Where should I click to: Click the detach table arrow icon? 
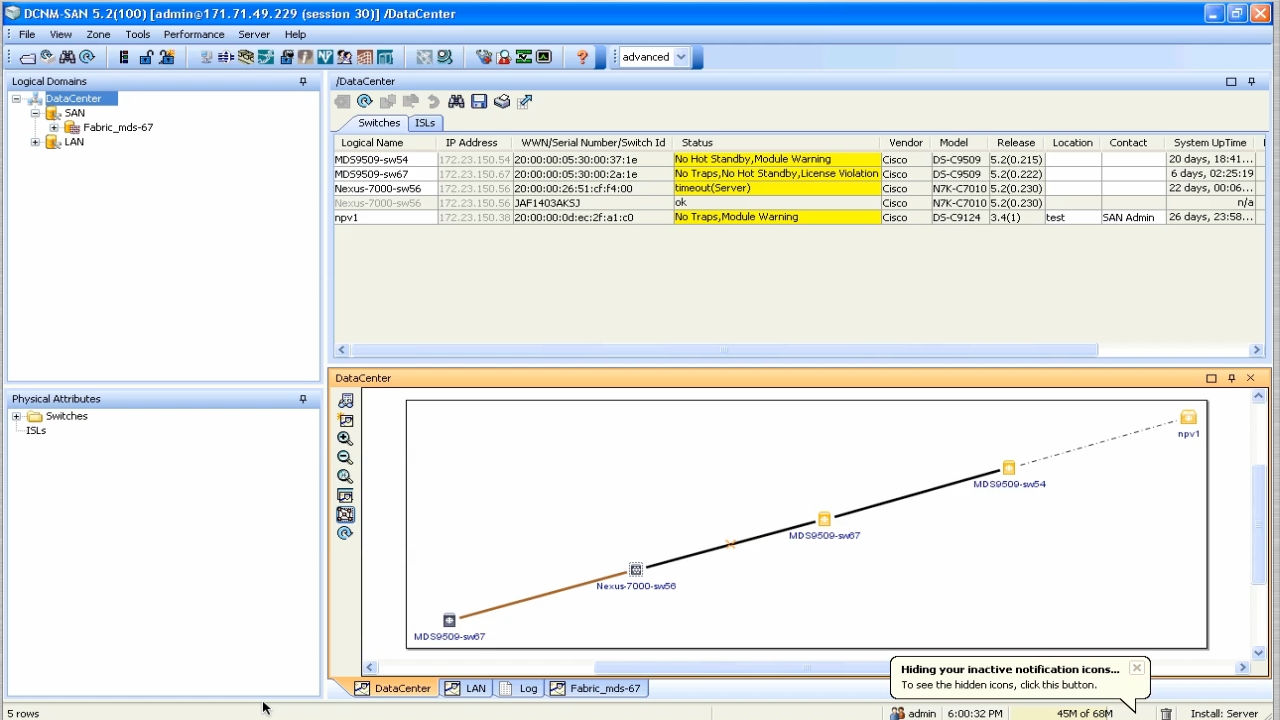525,101
